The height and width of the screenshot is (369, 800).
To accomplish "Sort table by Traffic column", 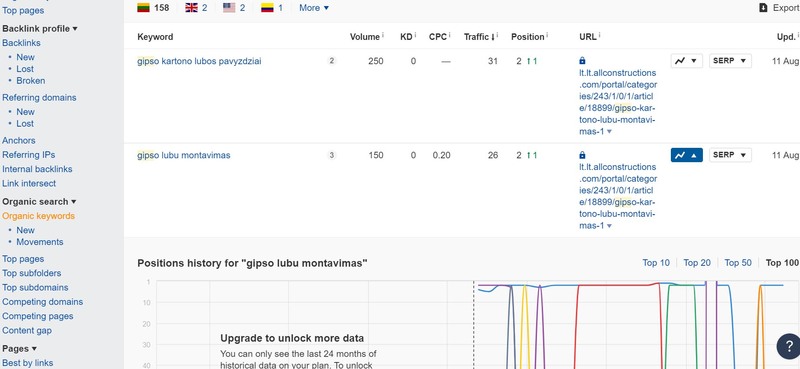I will coord(479,37).
